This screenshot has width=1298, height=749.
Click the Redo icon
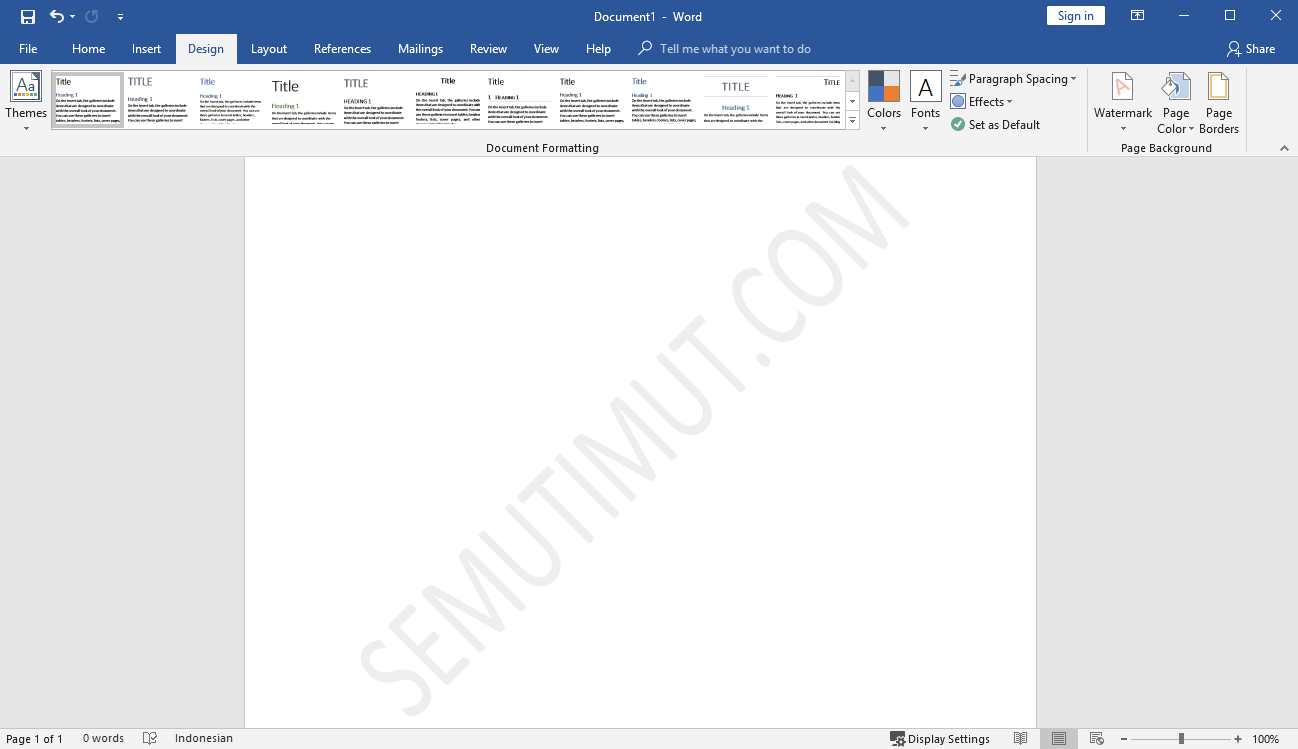[x=92, y=16]
